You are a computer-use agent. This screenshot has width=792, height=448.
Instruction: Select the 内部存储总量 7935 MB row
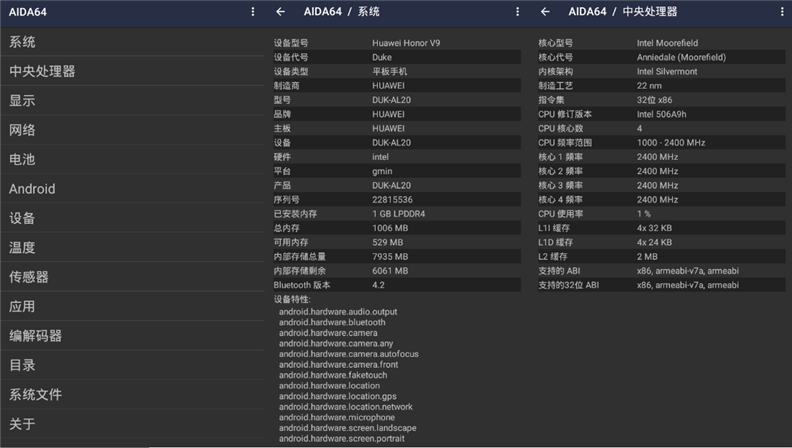[397, 257]
